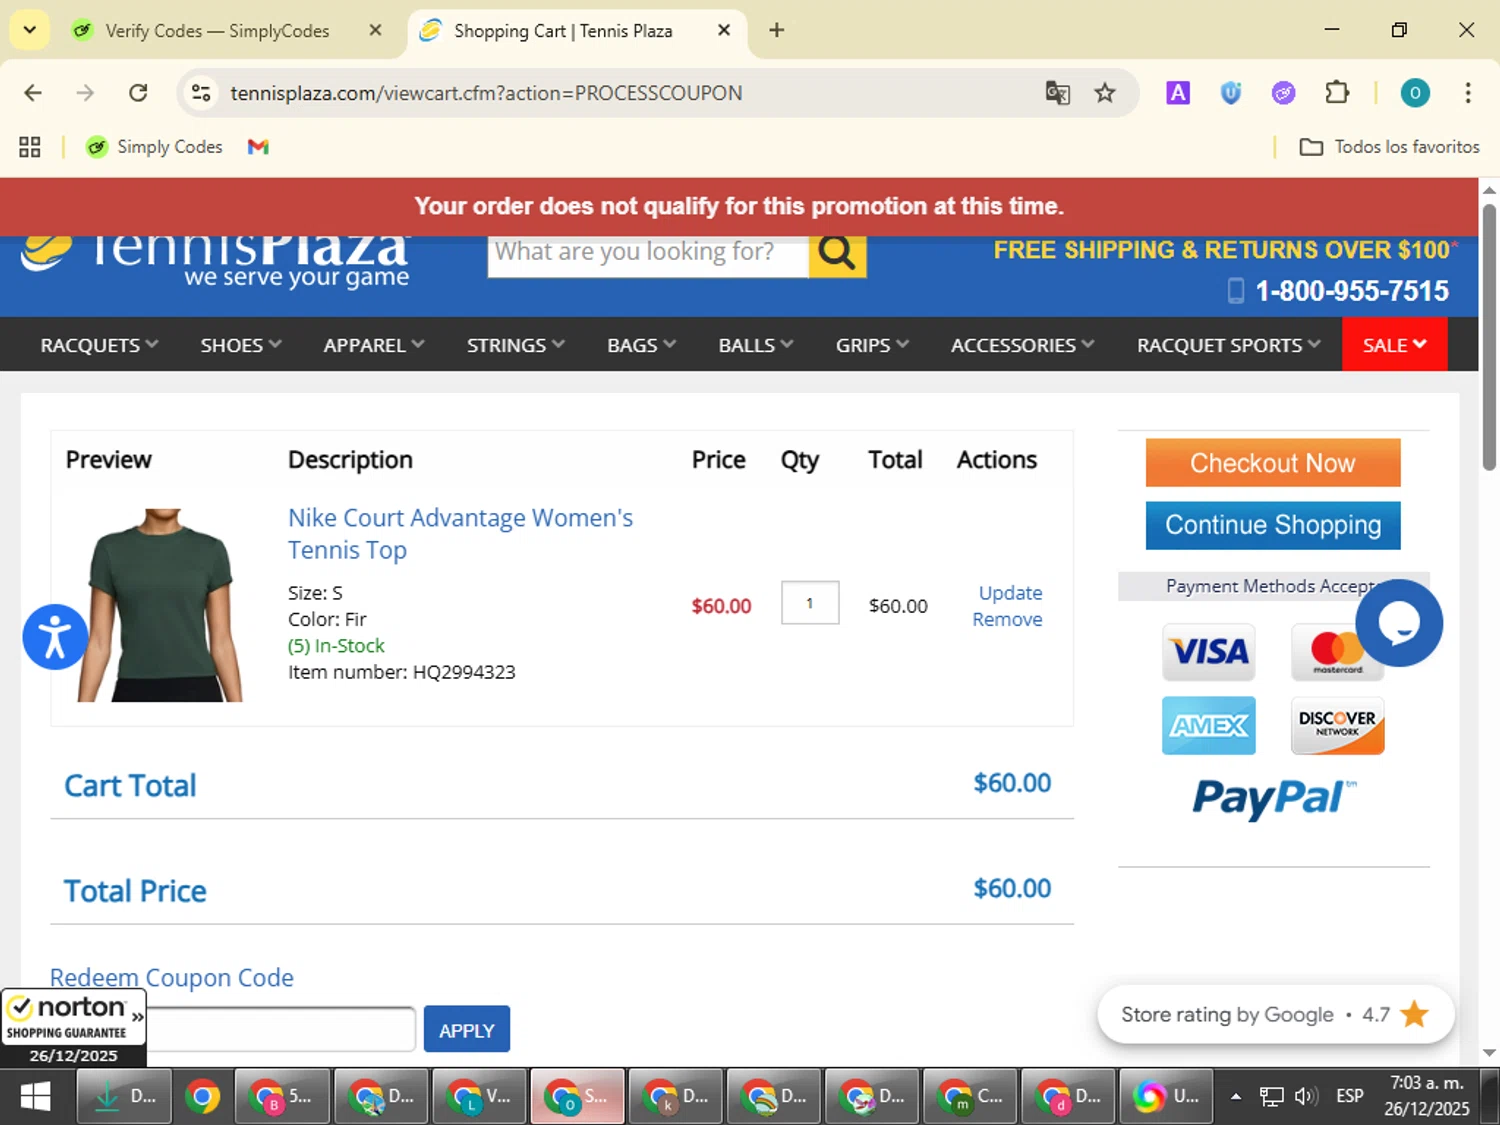Click the Discover Network card logo
Viewport: 1500px width, 1125px height.
[x=1337, y=726]
